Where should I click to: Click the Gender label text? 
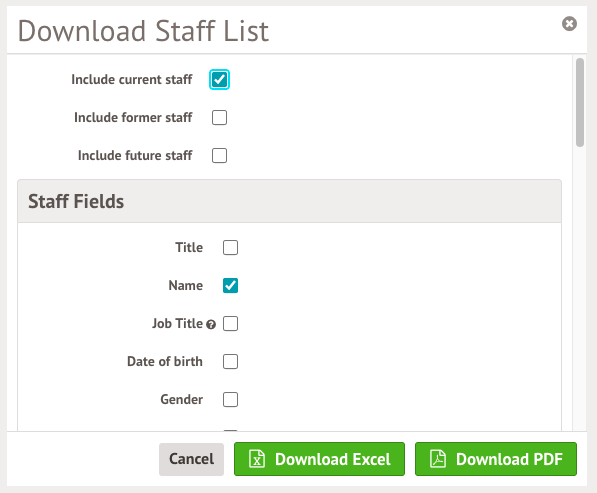pos(182,400)
